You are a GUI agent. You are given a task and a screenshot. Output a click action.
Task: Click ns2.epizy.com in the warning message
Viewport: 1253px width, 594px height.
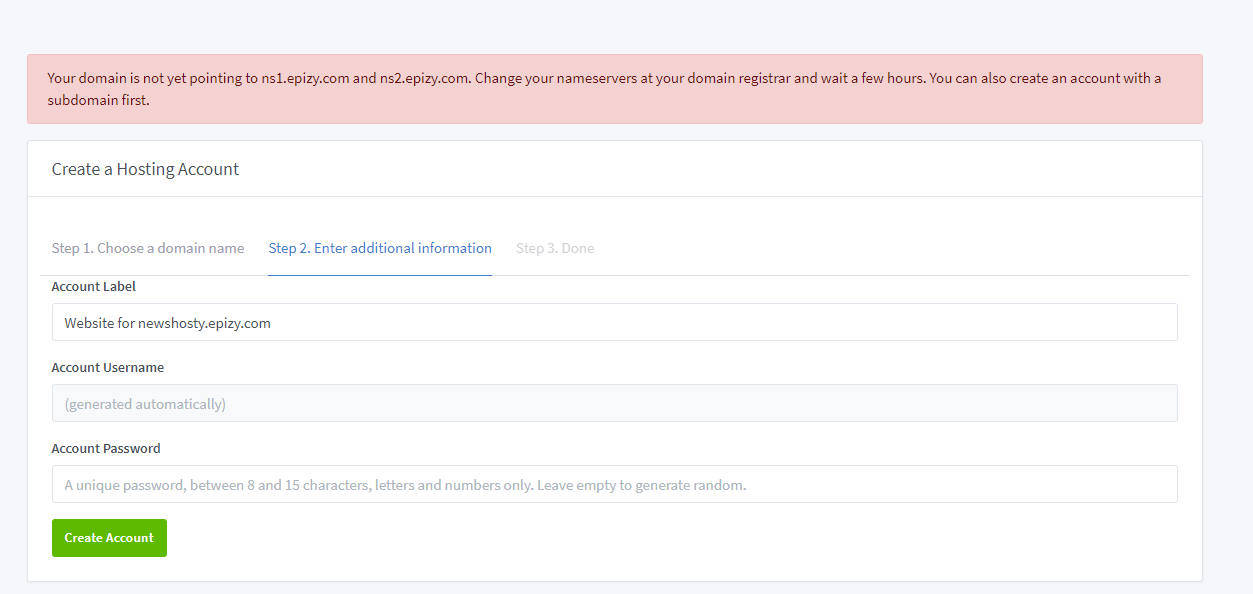(424, 79)
